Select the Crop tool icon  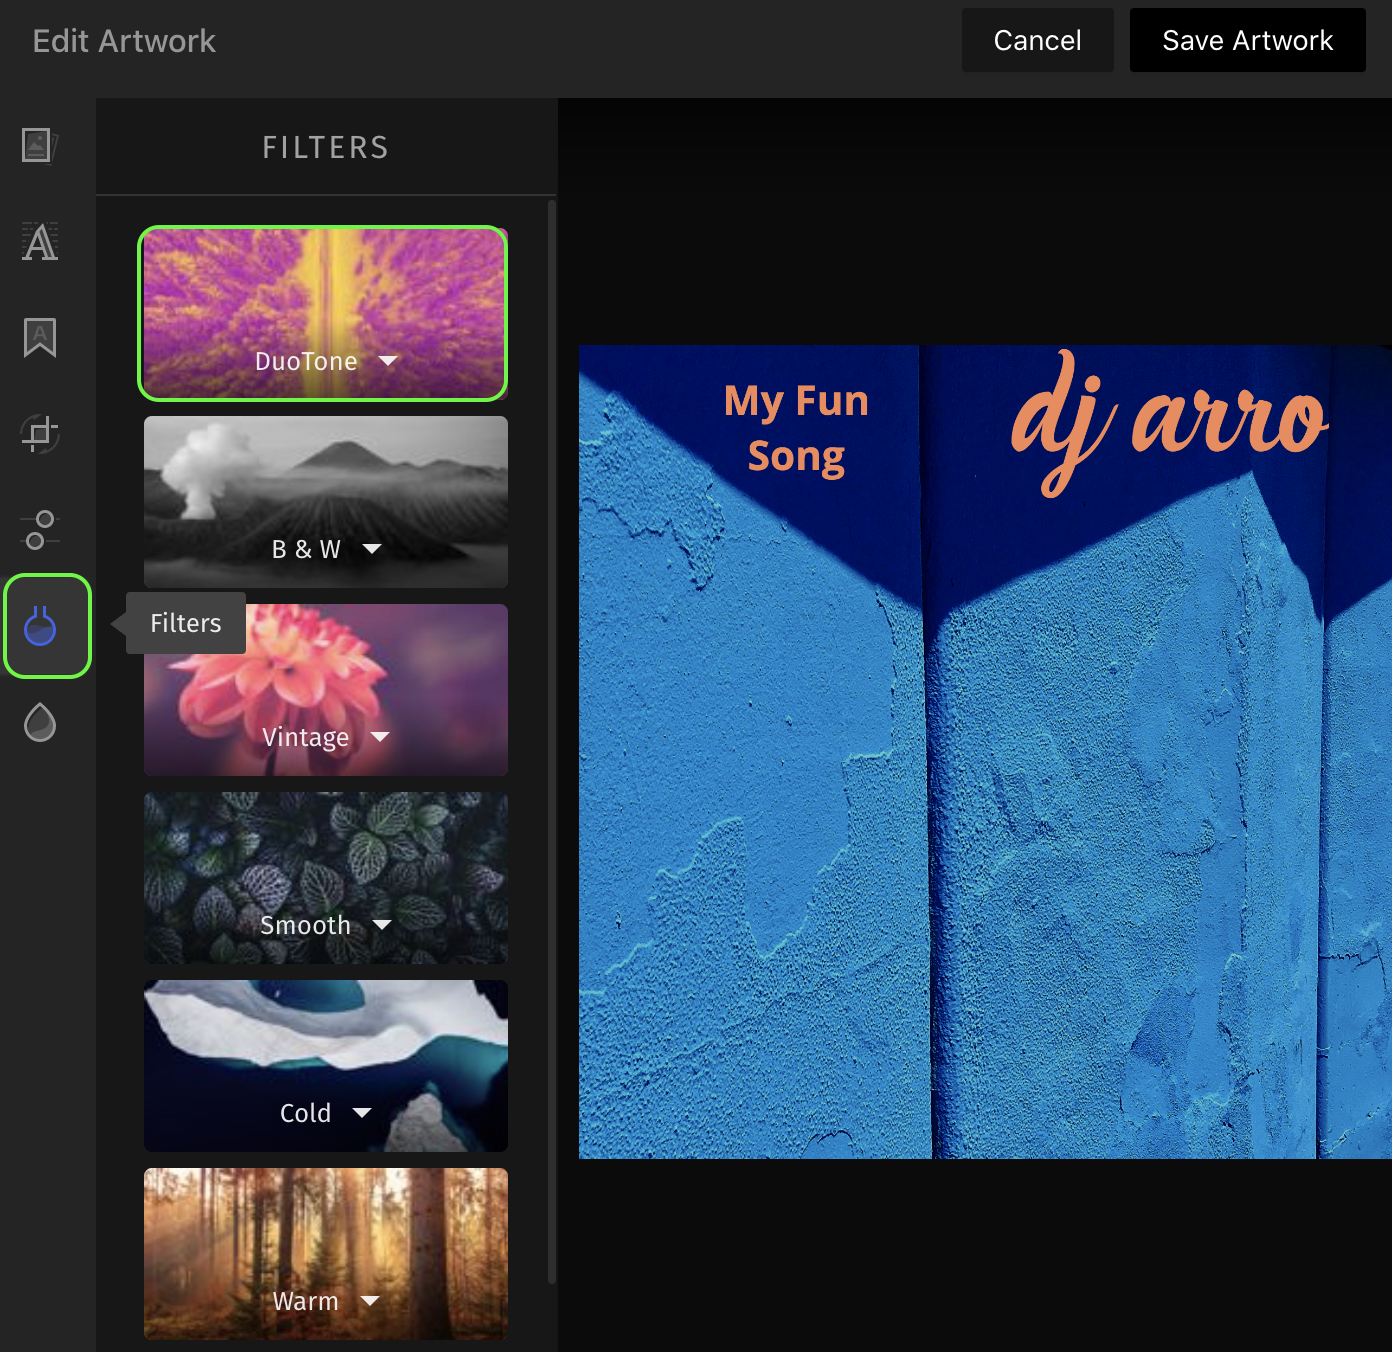(x=40, y=434)
